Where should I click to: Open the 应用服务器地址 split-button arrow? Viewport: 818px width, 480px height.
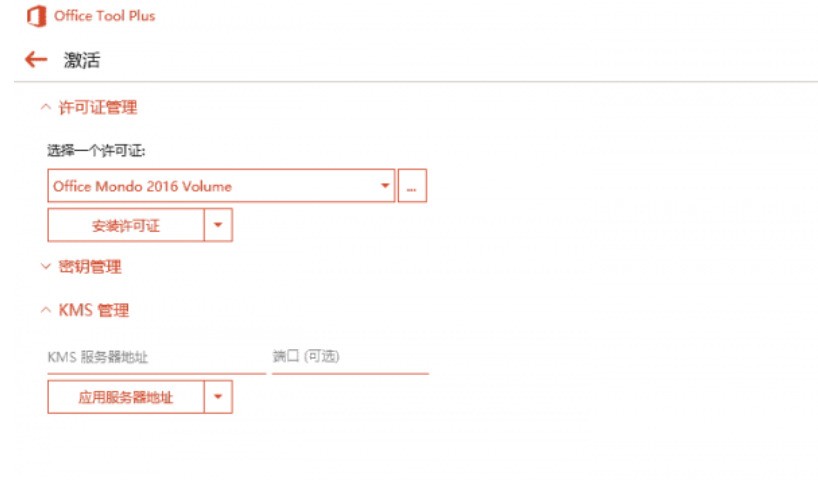(x=218, y=397)
